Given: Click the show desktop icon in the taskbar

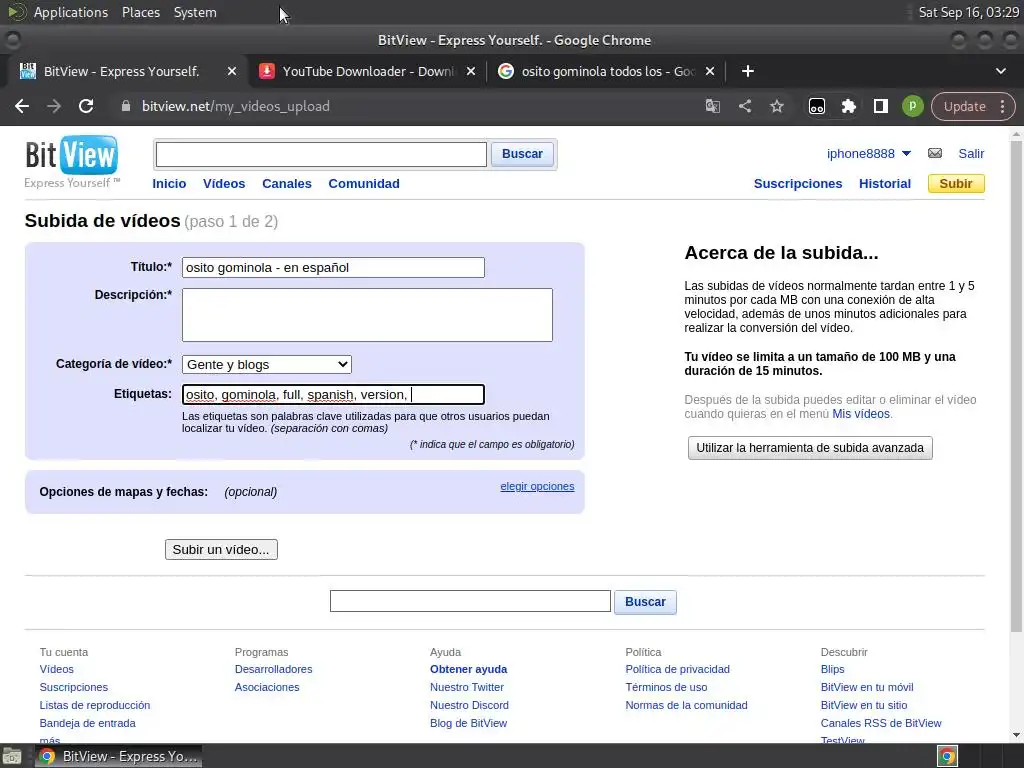Looking at the screenshot, I should [12, 756].
